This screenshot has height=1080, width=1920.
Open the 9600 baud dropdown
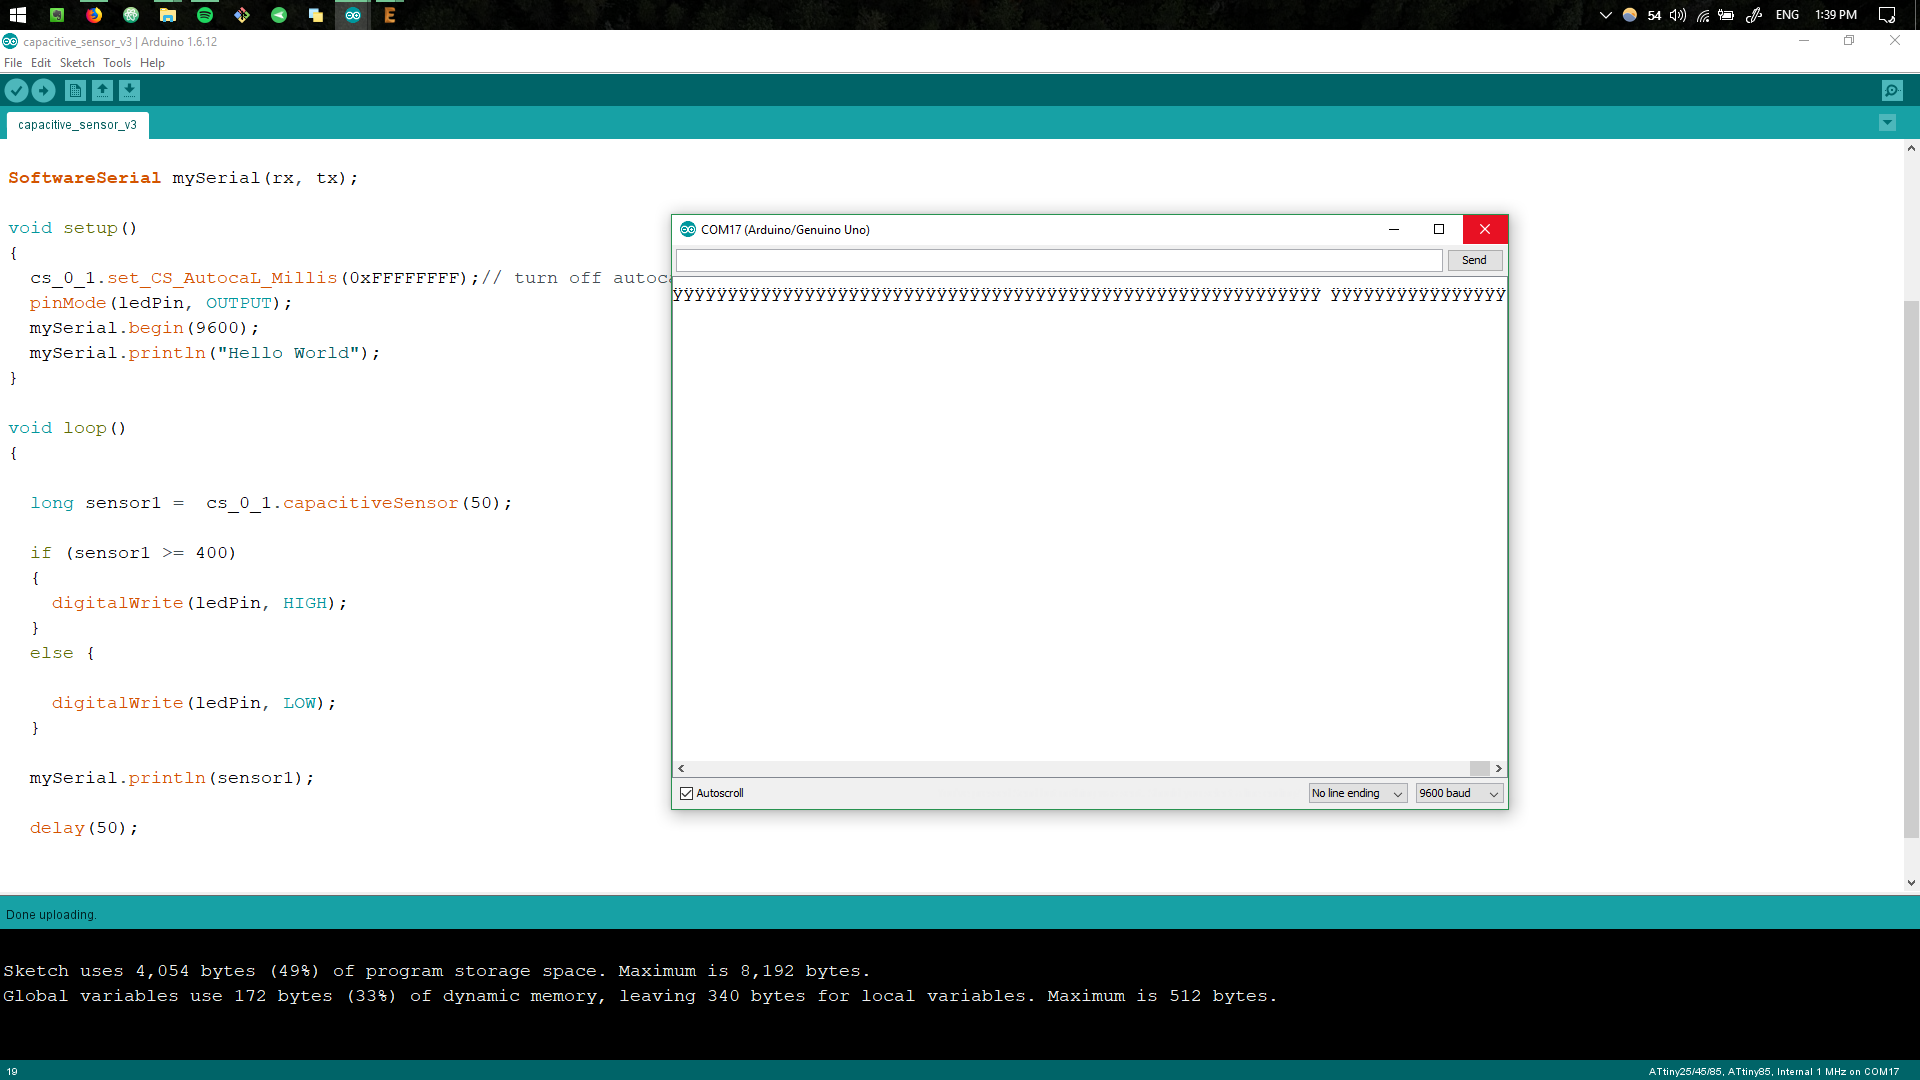click(1459, 793)
